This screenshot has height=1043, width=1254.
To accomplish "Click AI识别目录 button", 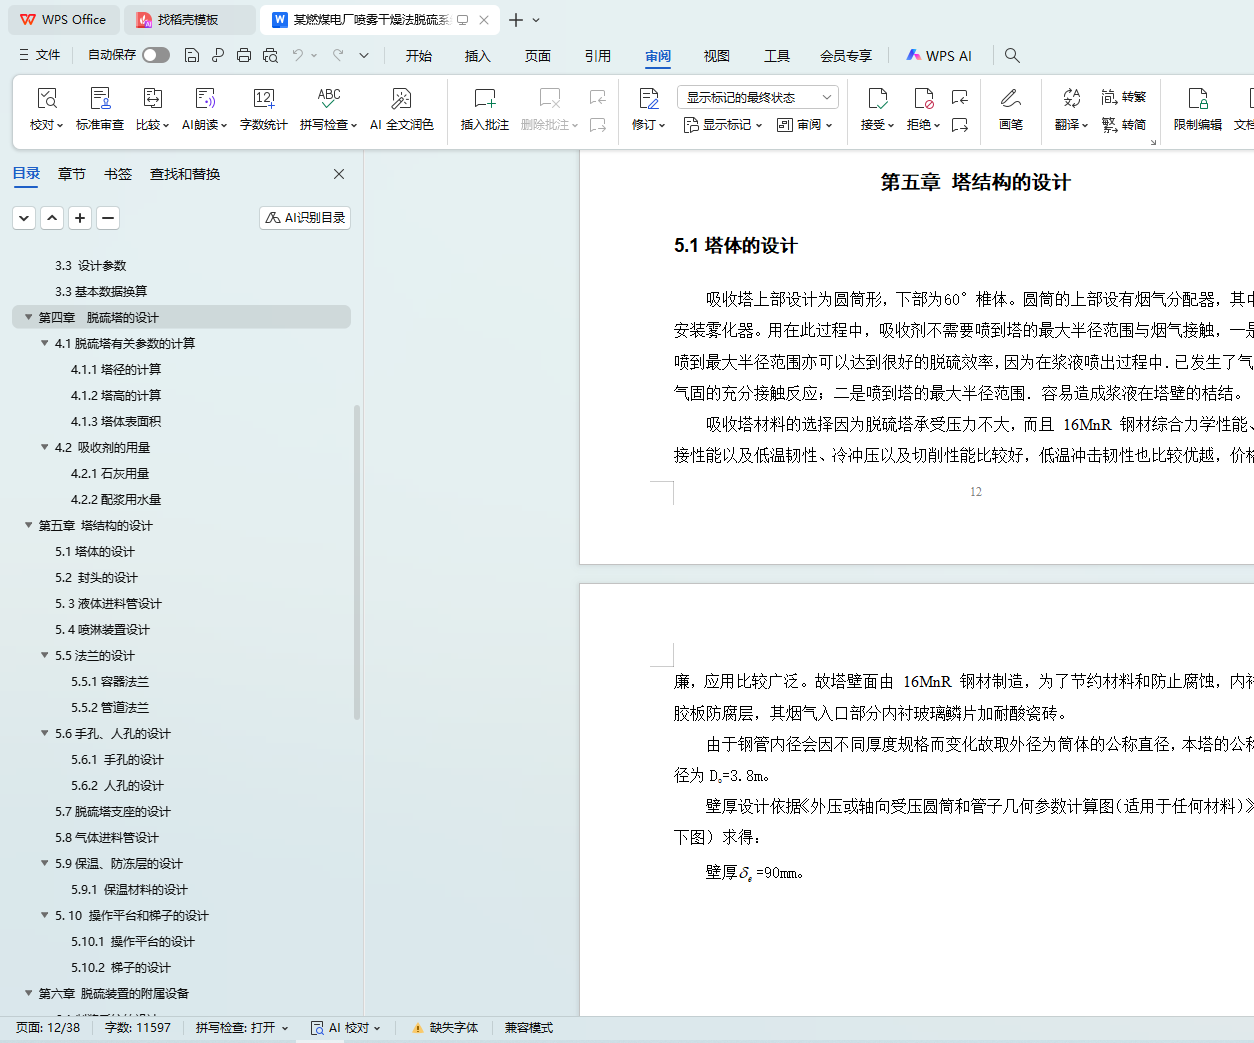I will click(305, 217).
